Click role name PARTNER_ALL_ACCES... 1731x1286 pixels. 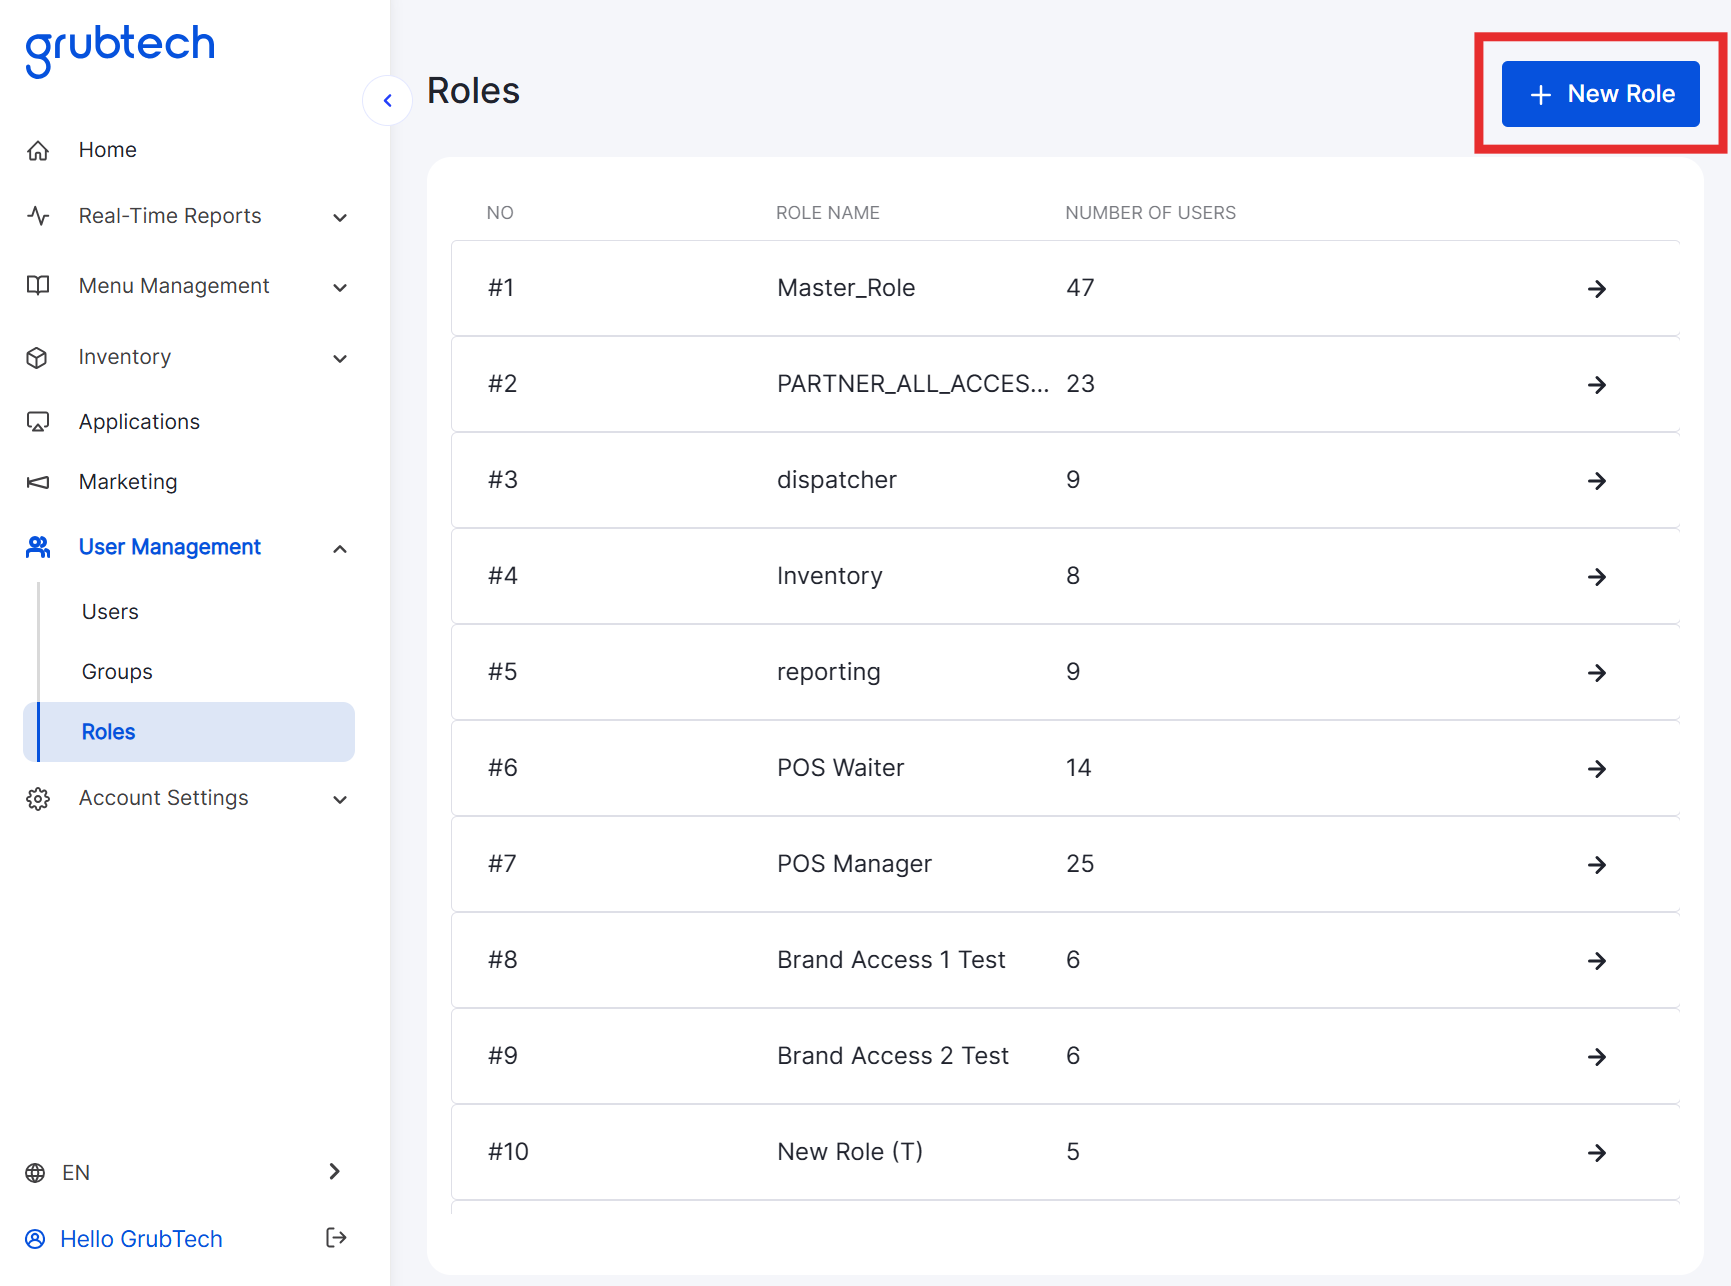click(913, 384)
